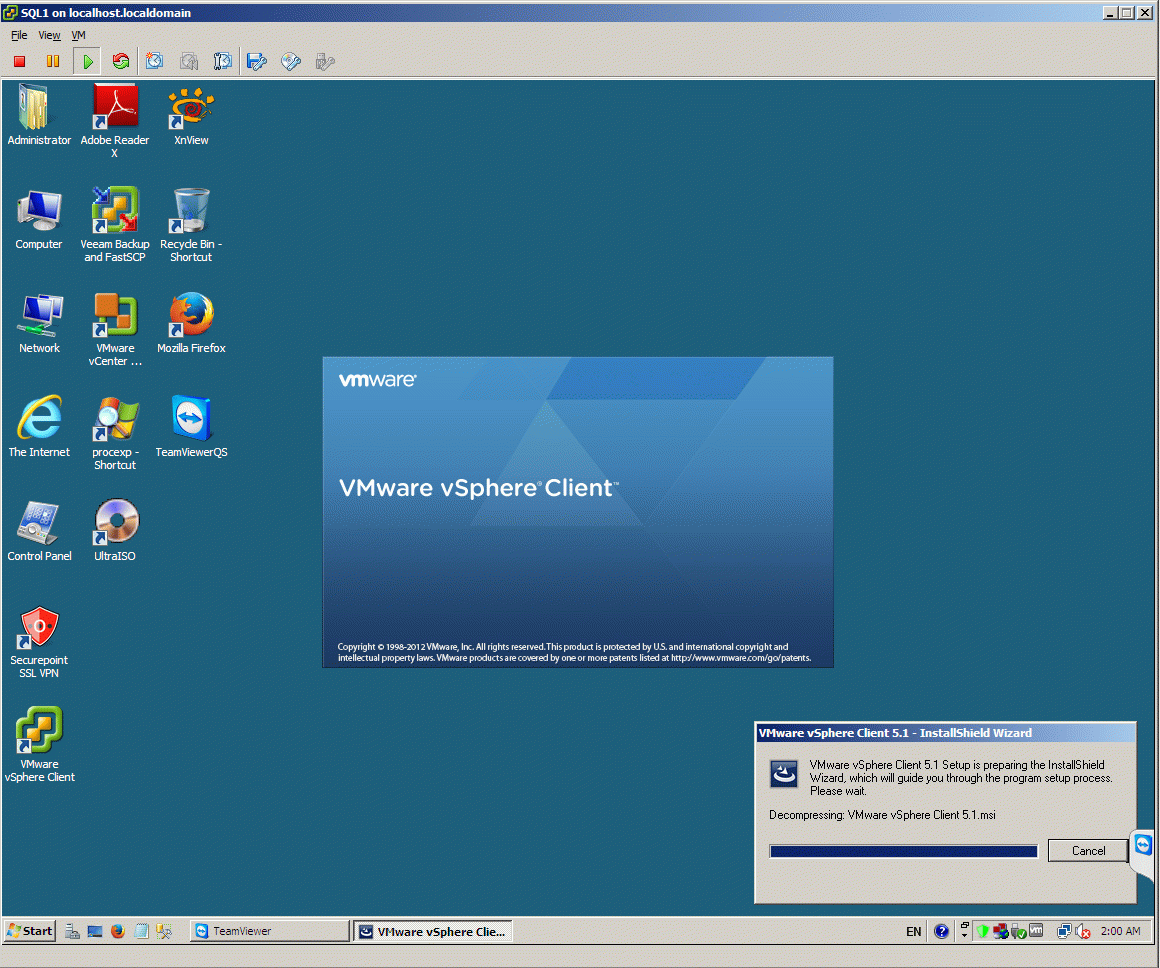Select the Administrator folder desktop icon
The height and width of the screenshot is (968, 1160).
(39, 115)
